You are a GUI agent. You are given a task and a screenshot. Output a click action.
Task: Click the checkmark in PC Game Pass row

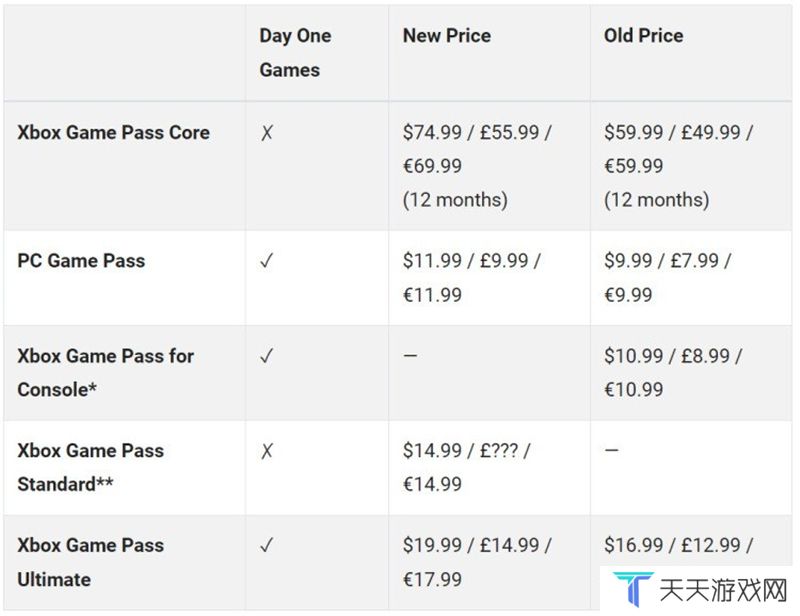tap(267, 261)
